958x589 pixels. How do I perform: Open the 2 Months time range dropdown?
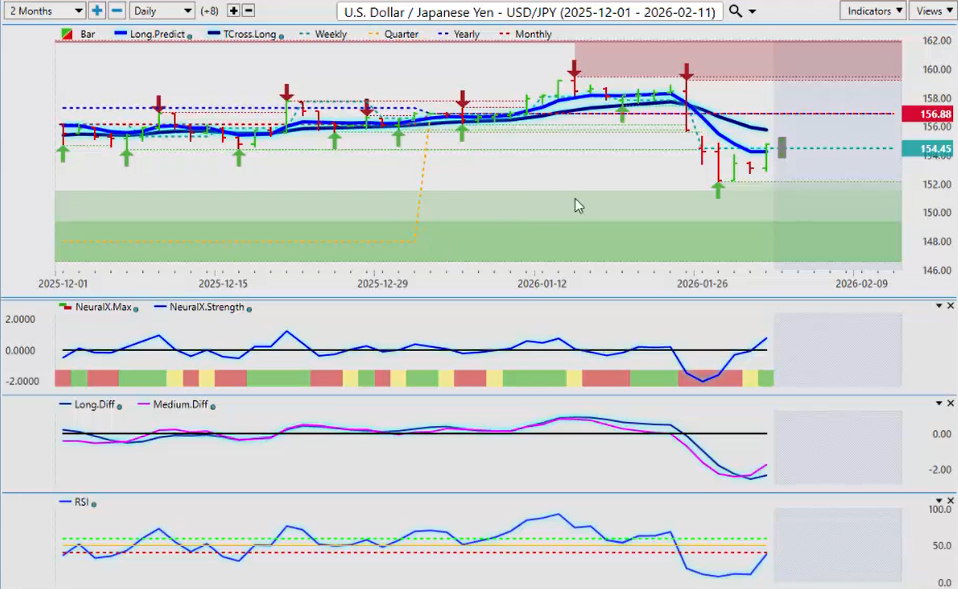point(43,10)
